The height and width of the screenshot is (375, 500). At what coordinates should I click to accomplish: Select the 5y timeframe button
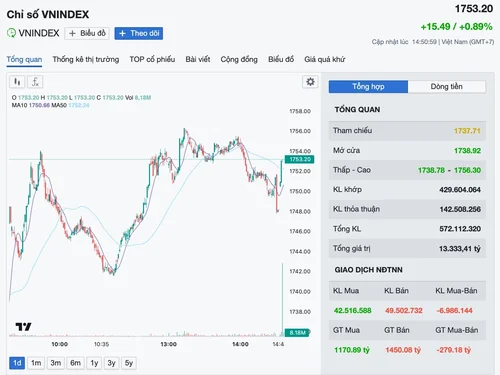[129, 363]
